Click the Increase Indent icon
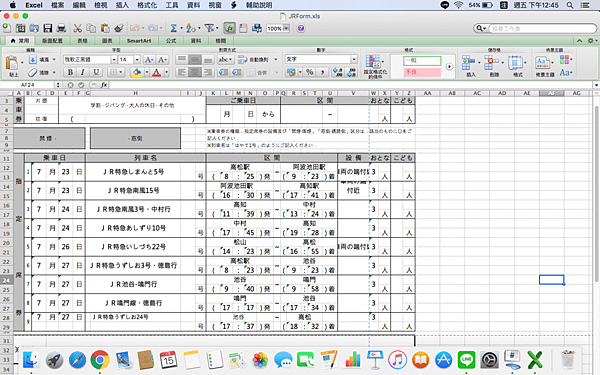This screenshot has height=375, width=600. (x=237, y=72)
